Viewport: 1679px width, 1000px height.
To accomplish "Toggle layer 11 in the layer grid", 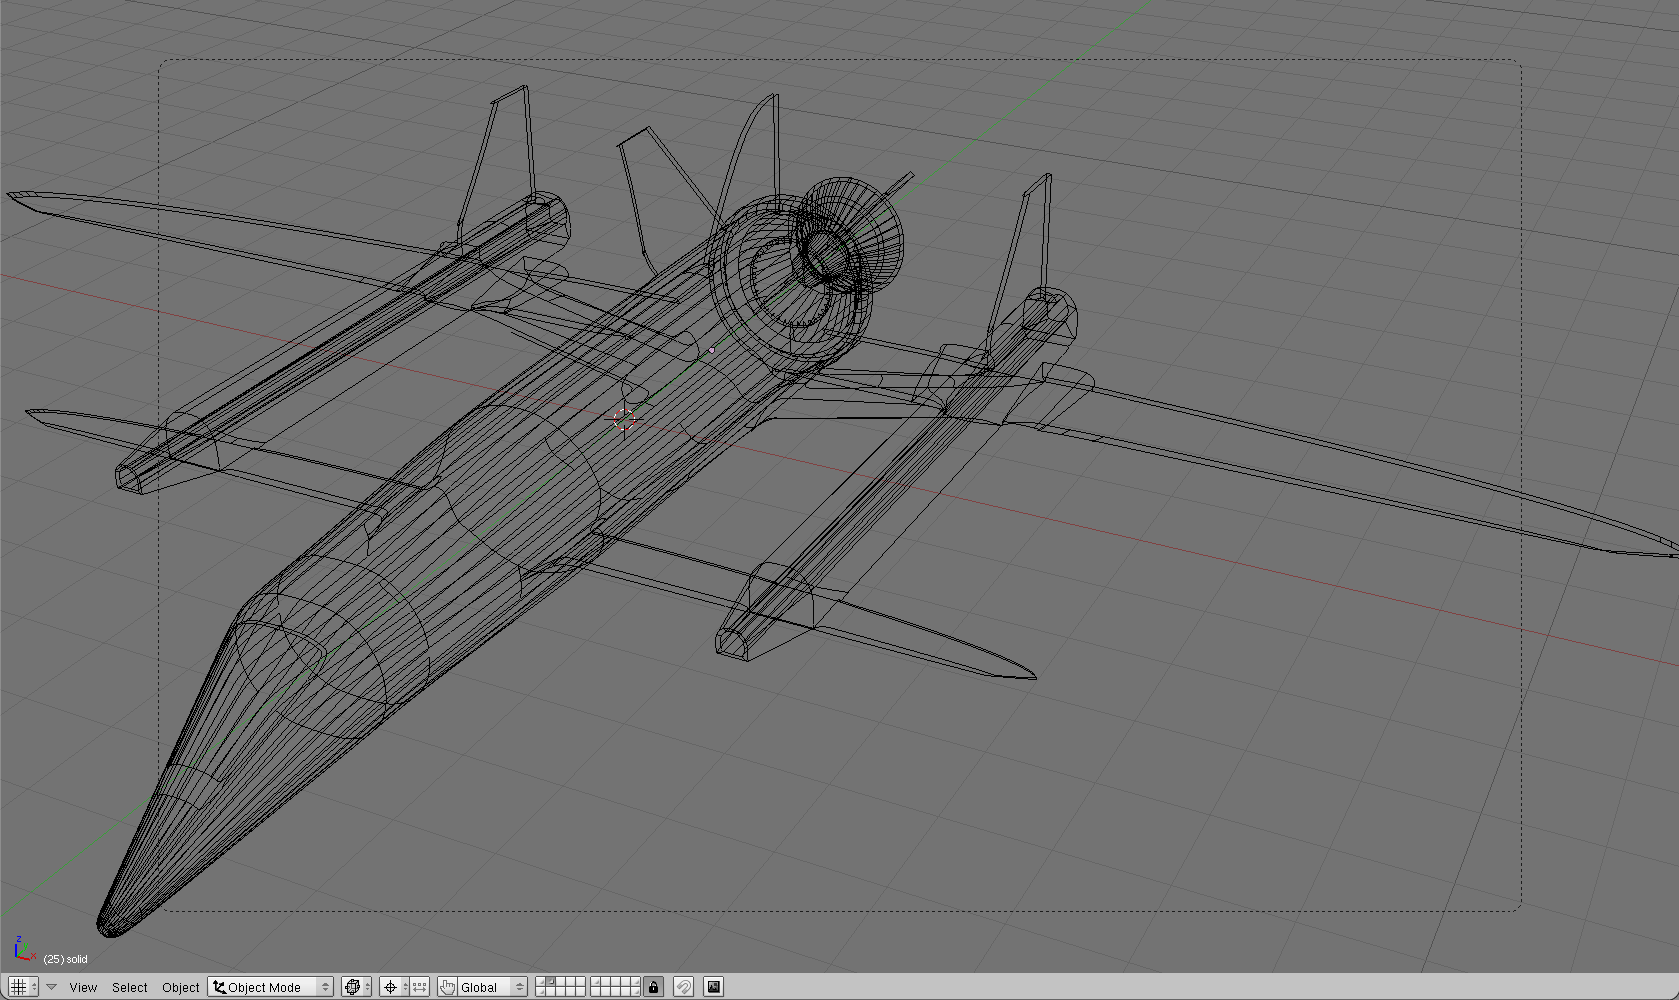I will click(541, 992).
